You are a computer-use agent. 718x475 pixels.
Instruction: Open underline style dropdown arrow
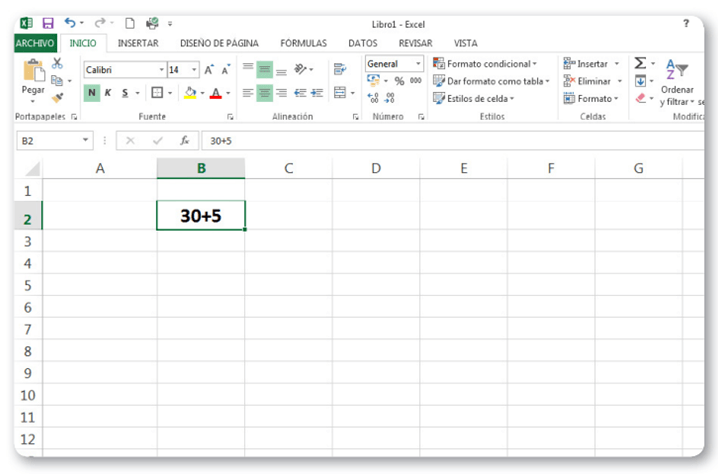[x=137, y=93]
